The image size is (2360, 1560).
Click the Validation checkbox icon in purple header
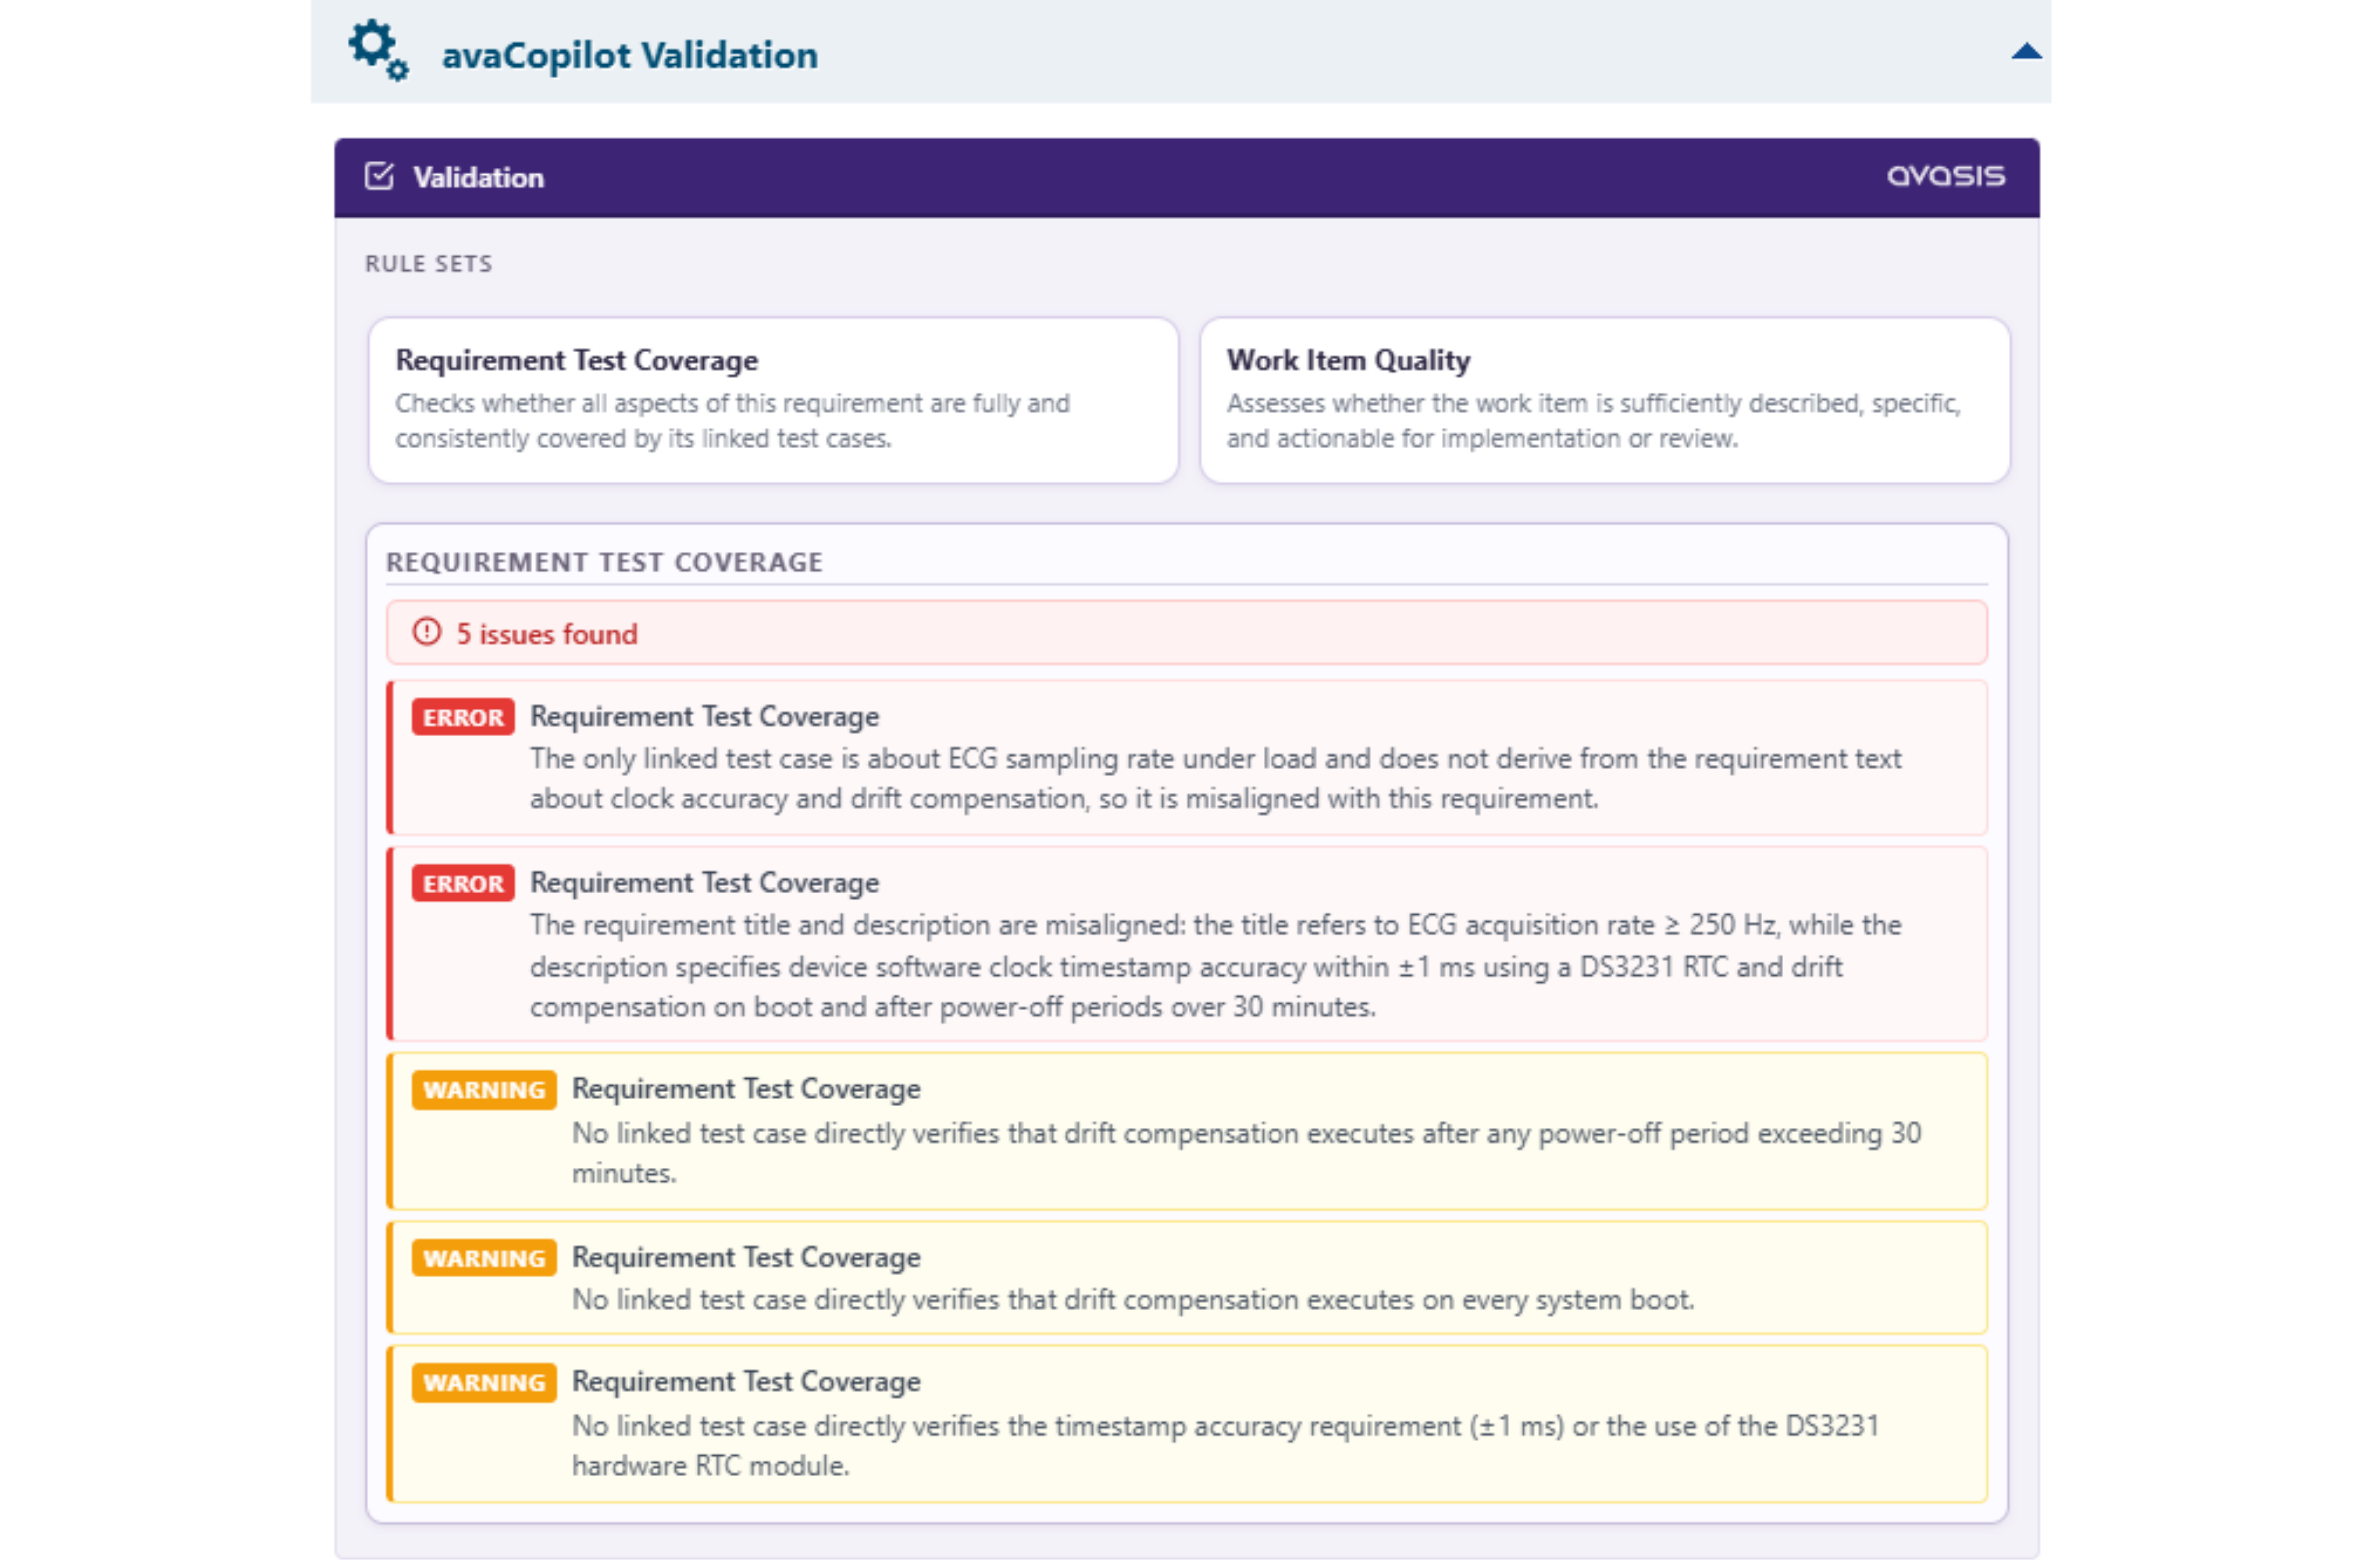tap(379, 176)
